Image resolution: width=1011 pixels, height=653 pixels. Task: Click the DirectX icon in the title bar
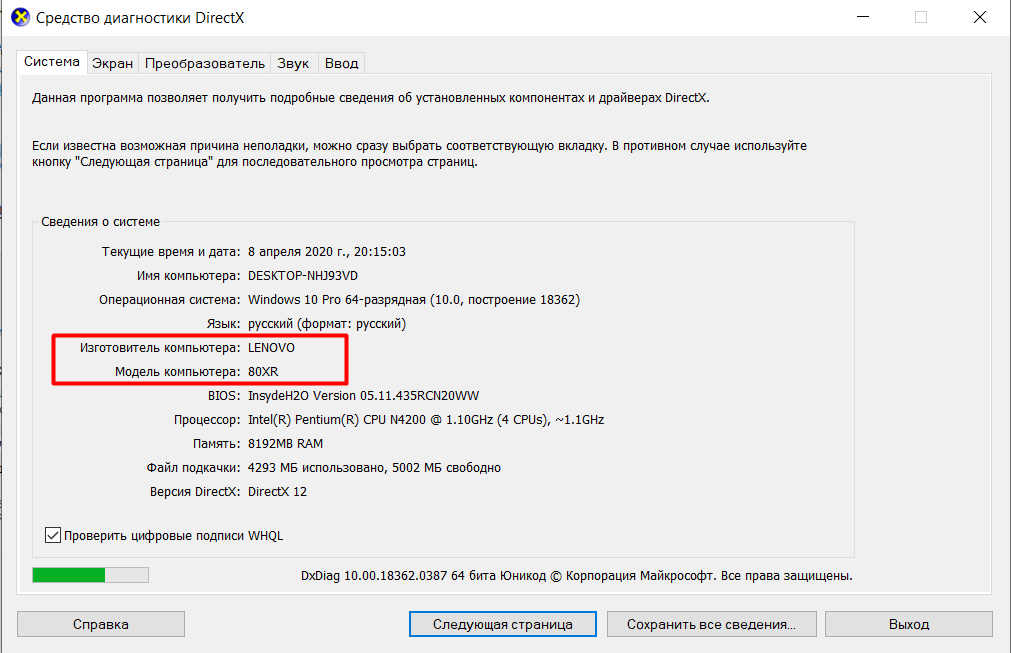20,17
